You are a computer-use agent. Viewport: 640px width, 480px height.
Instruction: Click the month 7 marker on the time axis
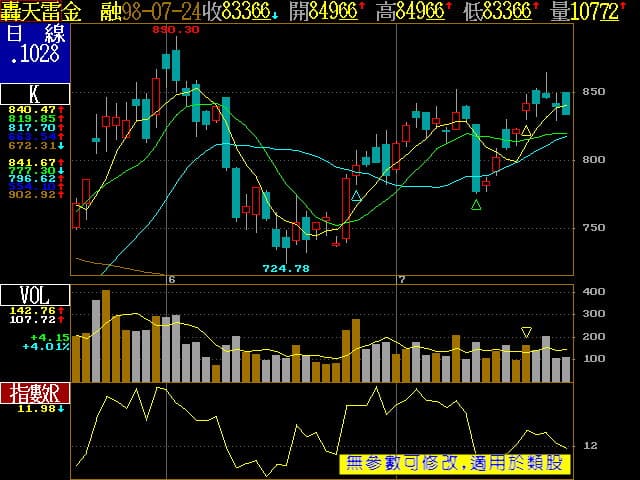click(x=401, y=279)
